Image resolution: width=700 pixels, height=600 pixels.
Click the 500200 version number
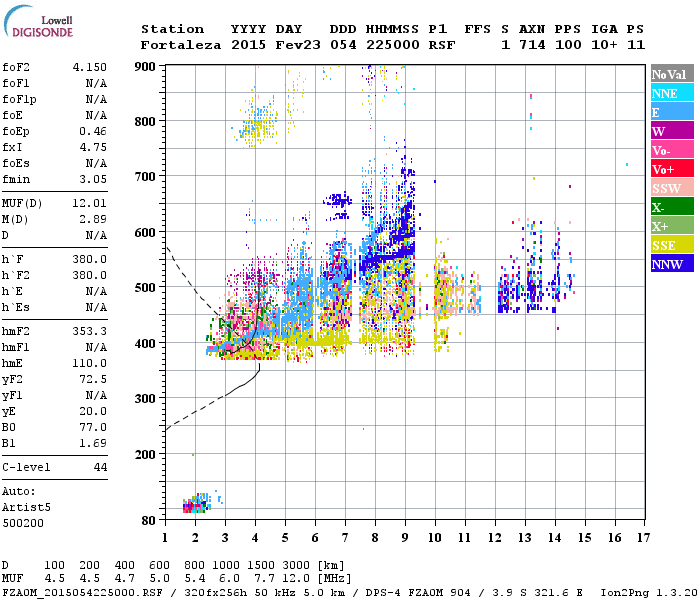(23, 523)
